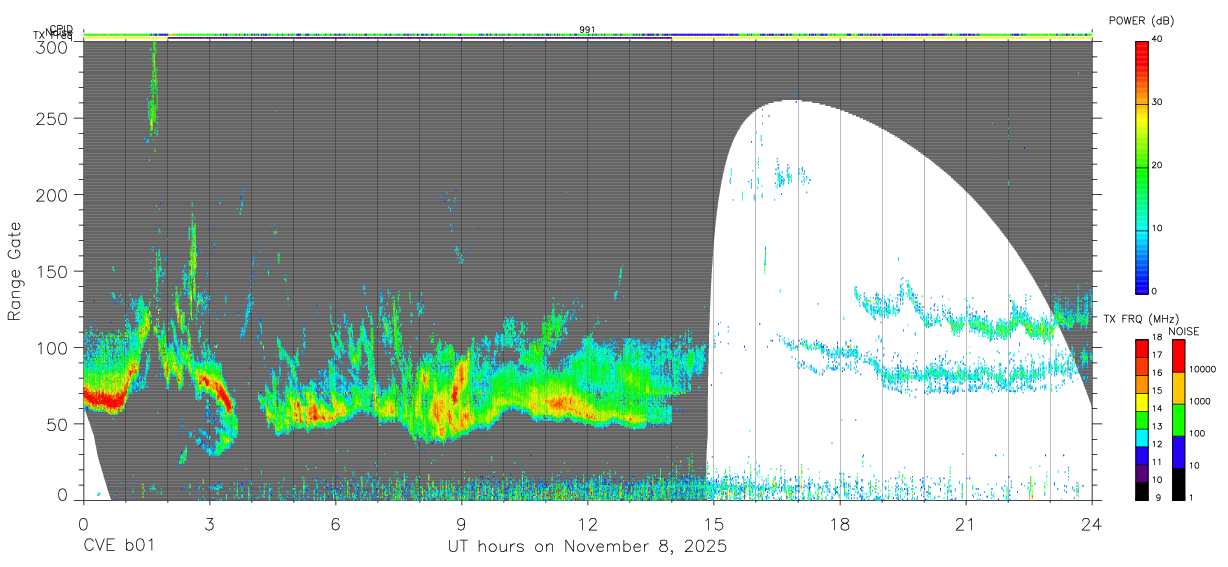Click the 12 tick label on the UT hours axis
Image resolution: width=1228 pixels, height=567 pixels.
point(588,524)
